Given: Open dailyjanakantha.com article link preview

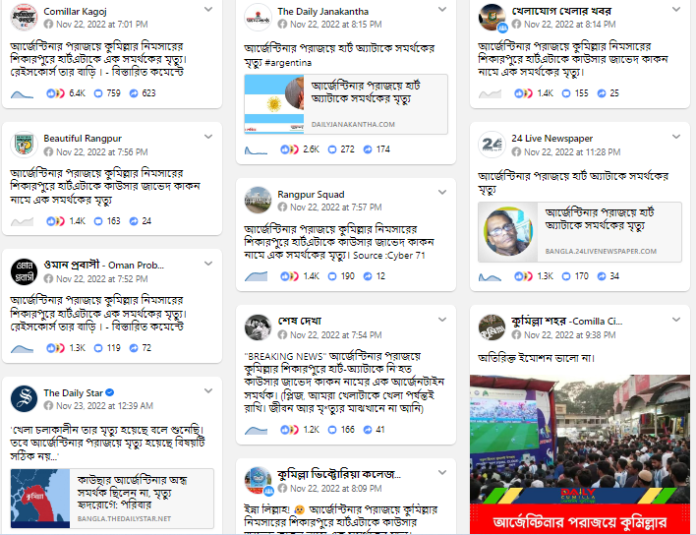Looking at the screenshot, I should 346,104.
